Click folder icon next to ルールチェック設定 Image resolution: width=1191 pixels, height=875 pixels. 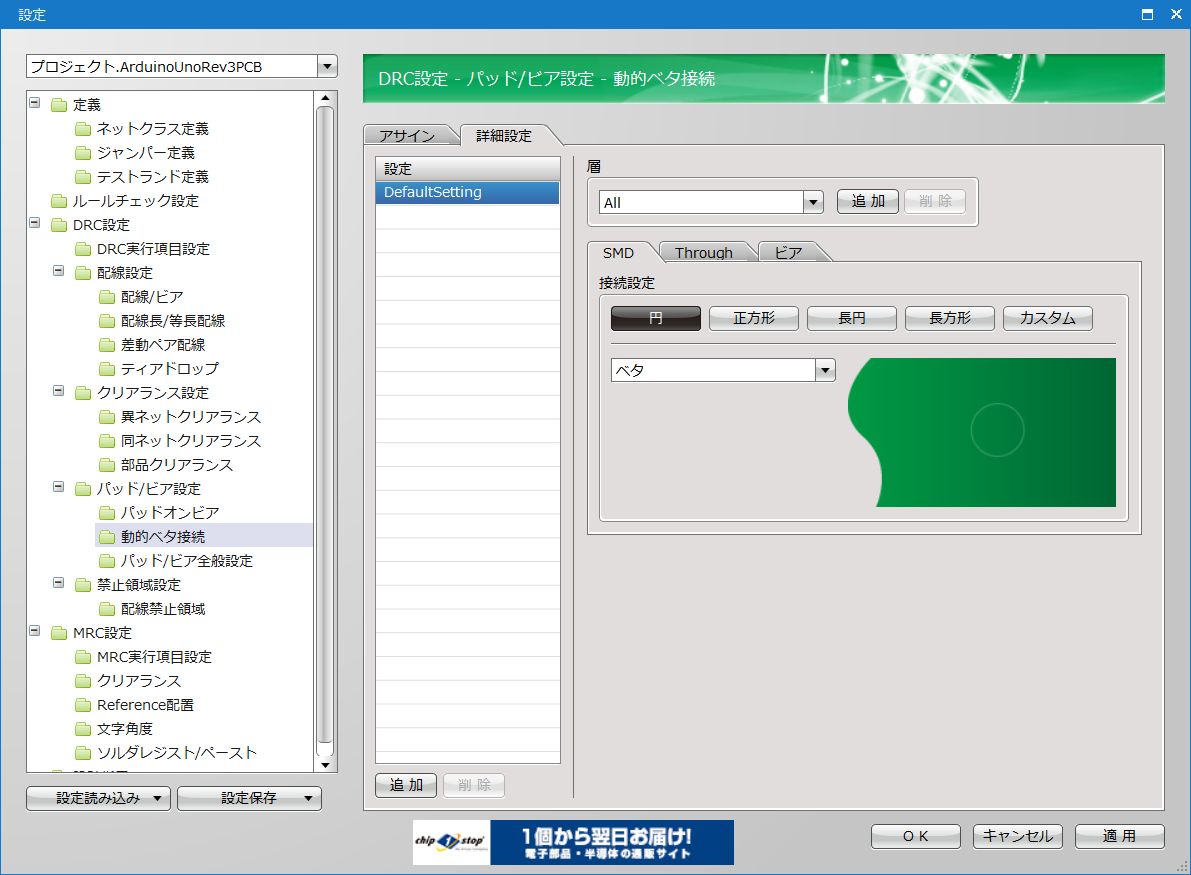[59, 201]
